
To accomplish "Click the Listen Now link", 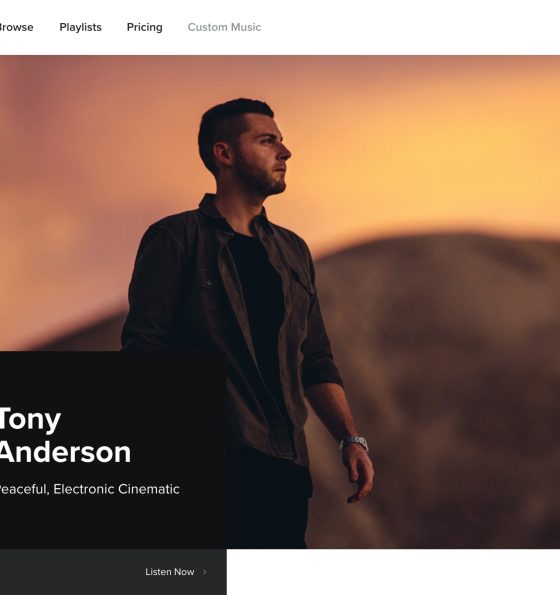I will pyautogui.click(x=170, y=572).
